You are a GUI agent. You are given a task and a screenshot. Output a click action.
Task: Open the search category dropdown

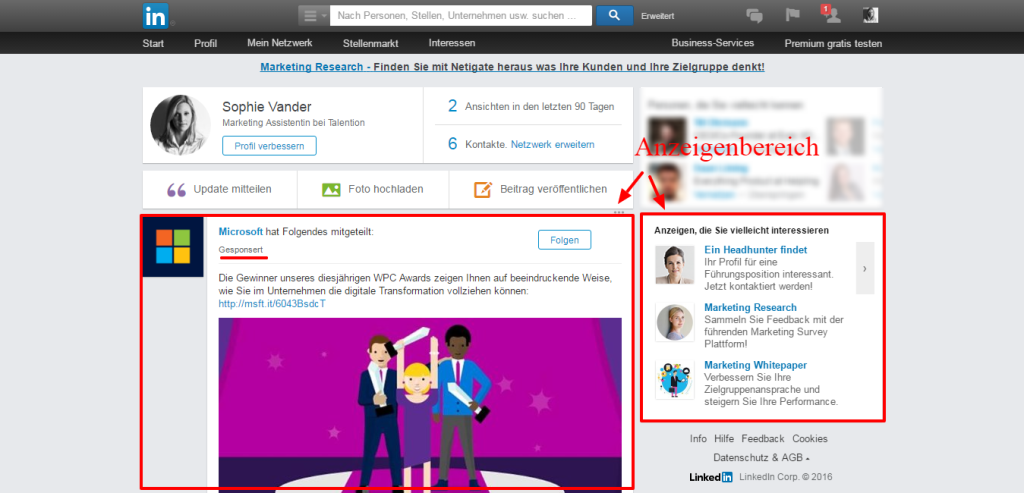pos(313,15)
